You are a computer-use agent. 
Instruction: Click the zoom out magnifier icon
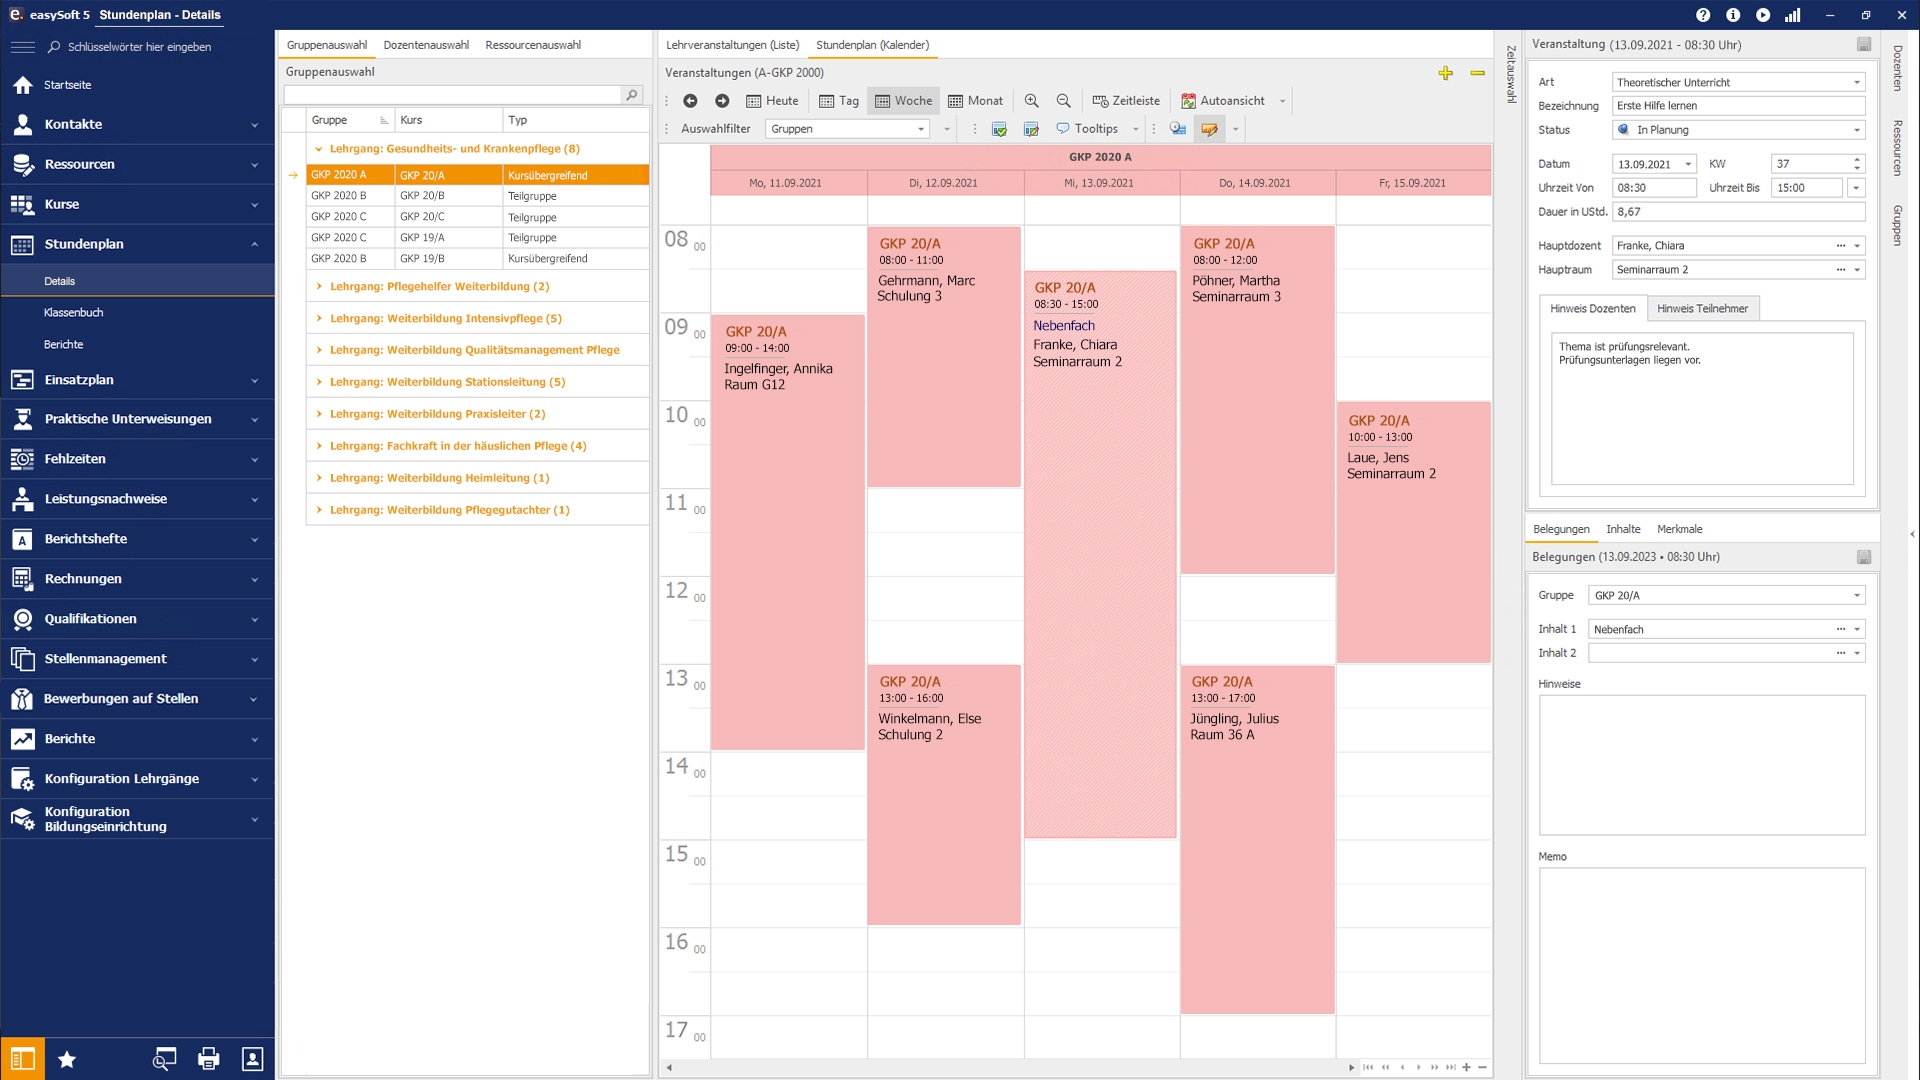[x=1063, y=101]
